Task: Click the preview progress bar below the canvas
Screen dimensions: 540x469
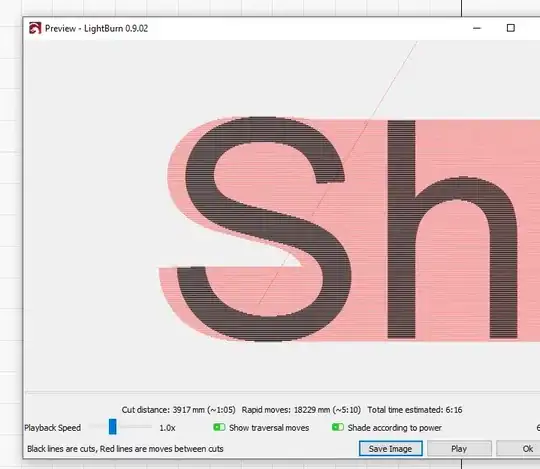Action: [x=282, y=392]
